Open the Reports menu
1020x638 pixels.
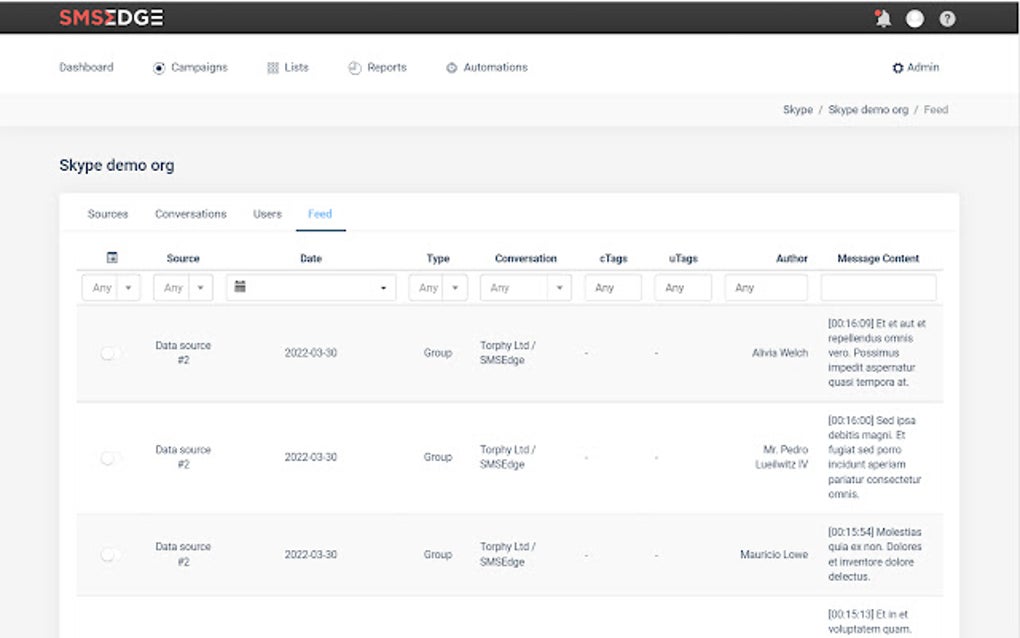[x=377, y=68]
